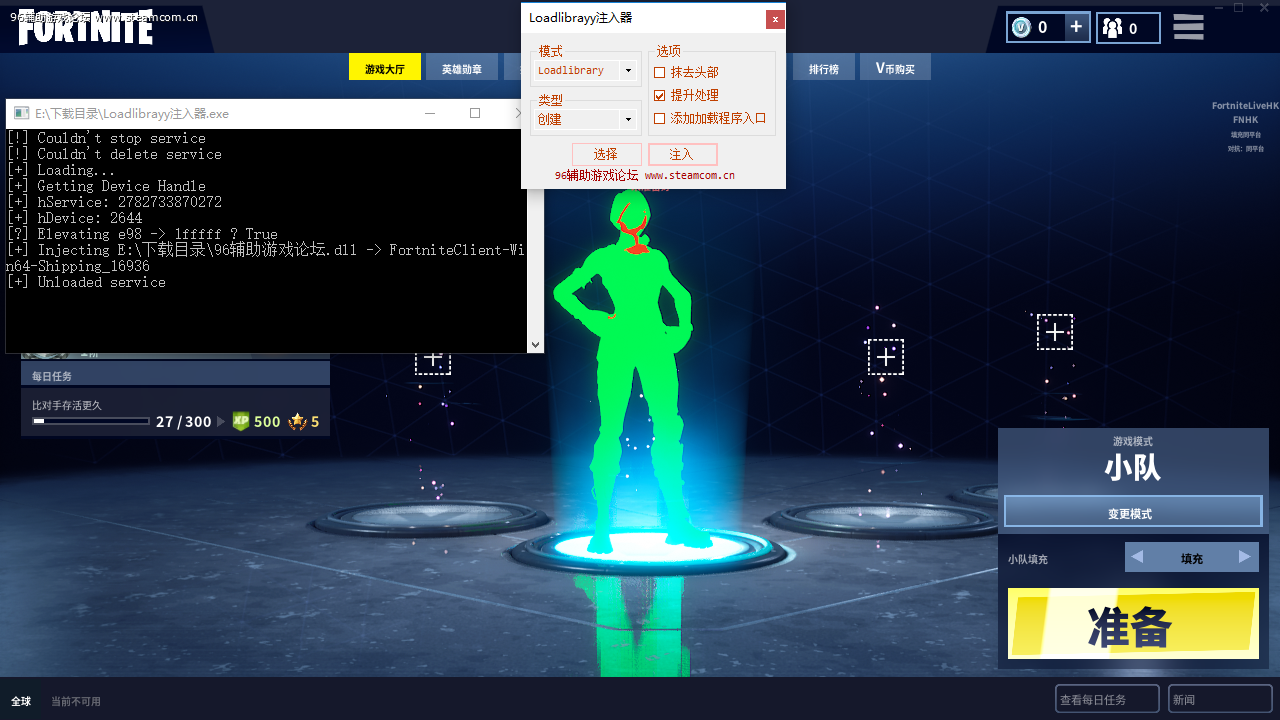1280x720 pixels.
Task: Open the Fortnite hamburger main menu
Action: 1188,27
